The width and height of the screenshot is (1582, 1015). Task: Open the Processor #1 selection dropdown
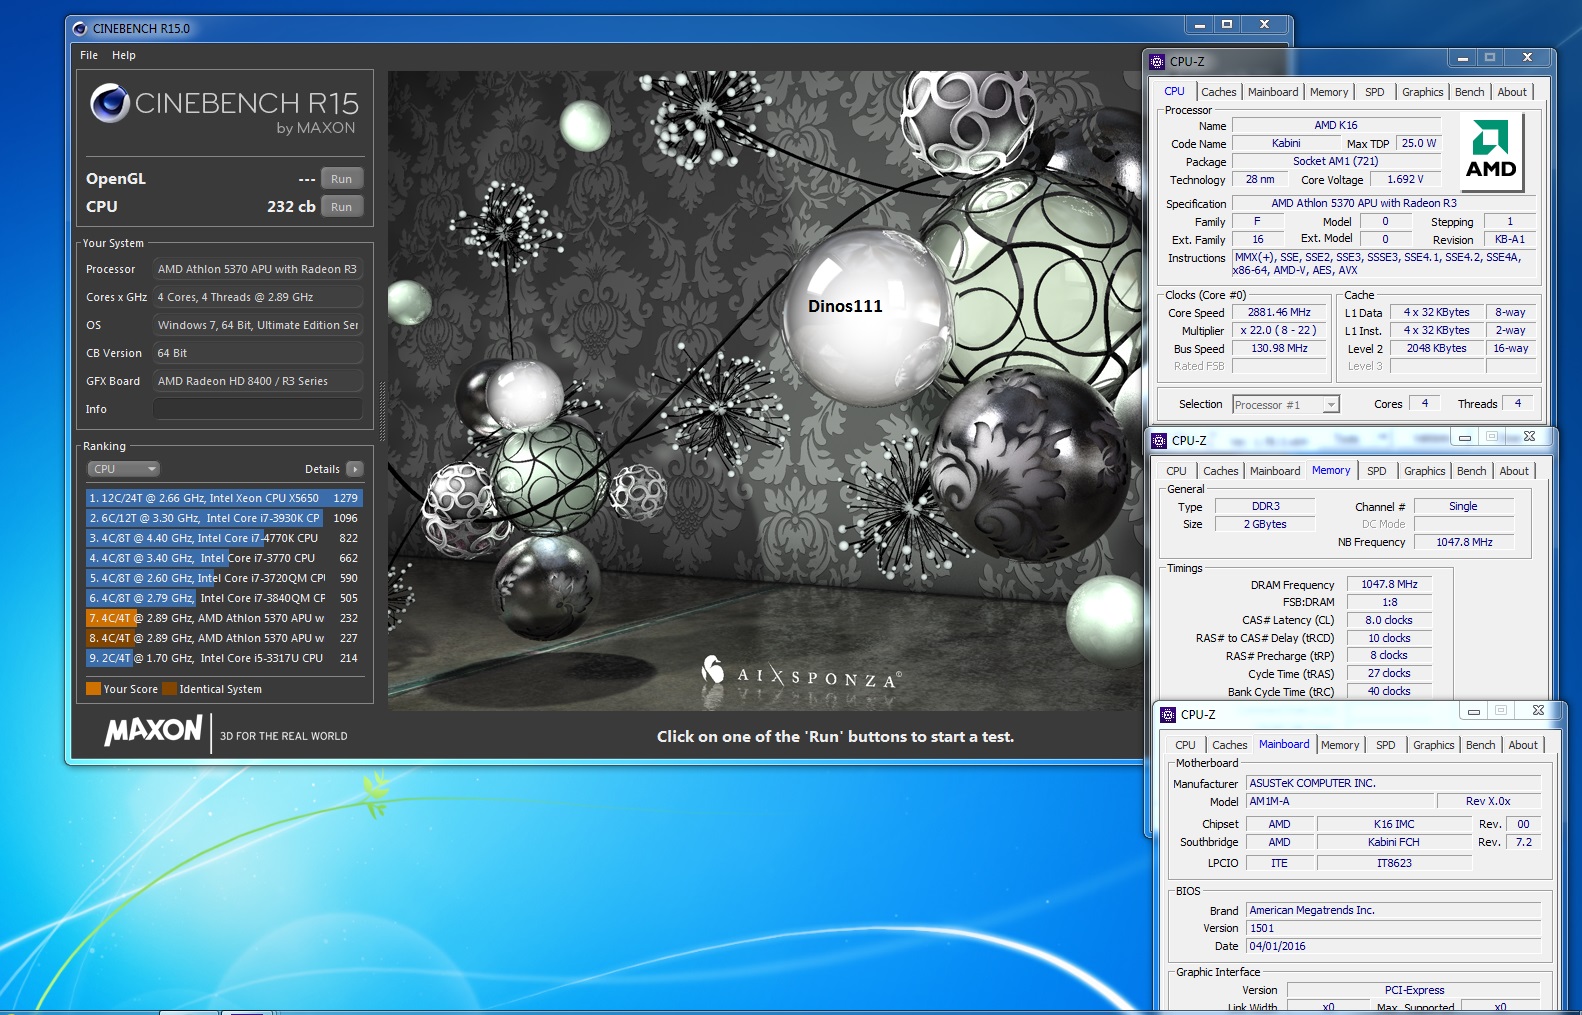pos(1285,405)
